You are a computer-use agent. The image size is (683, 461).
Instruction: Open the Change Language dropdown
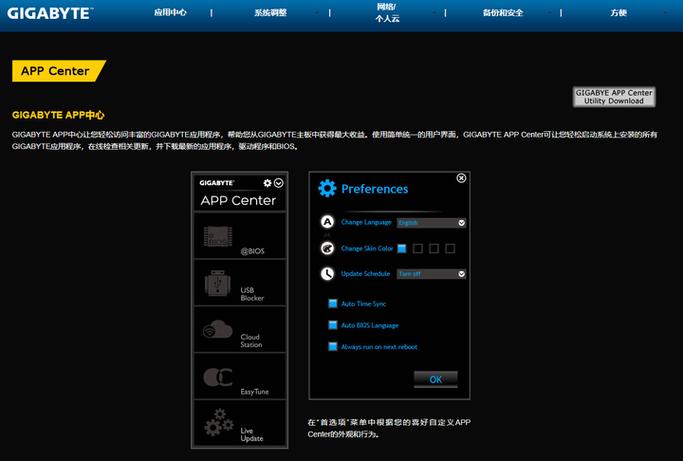coord(431,223)
